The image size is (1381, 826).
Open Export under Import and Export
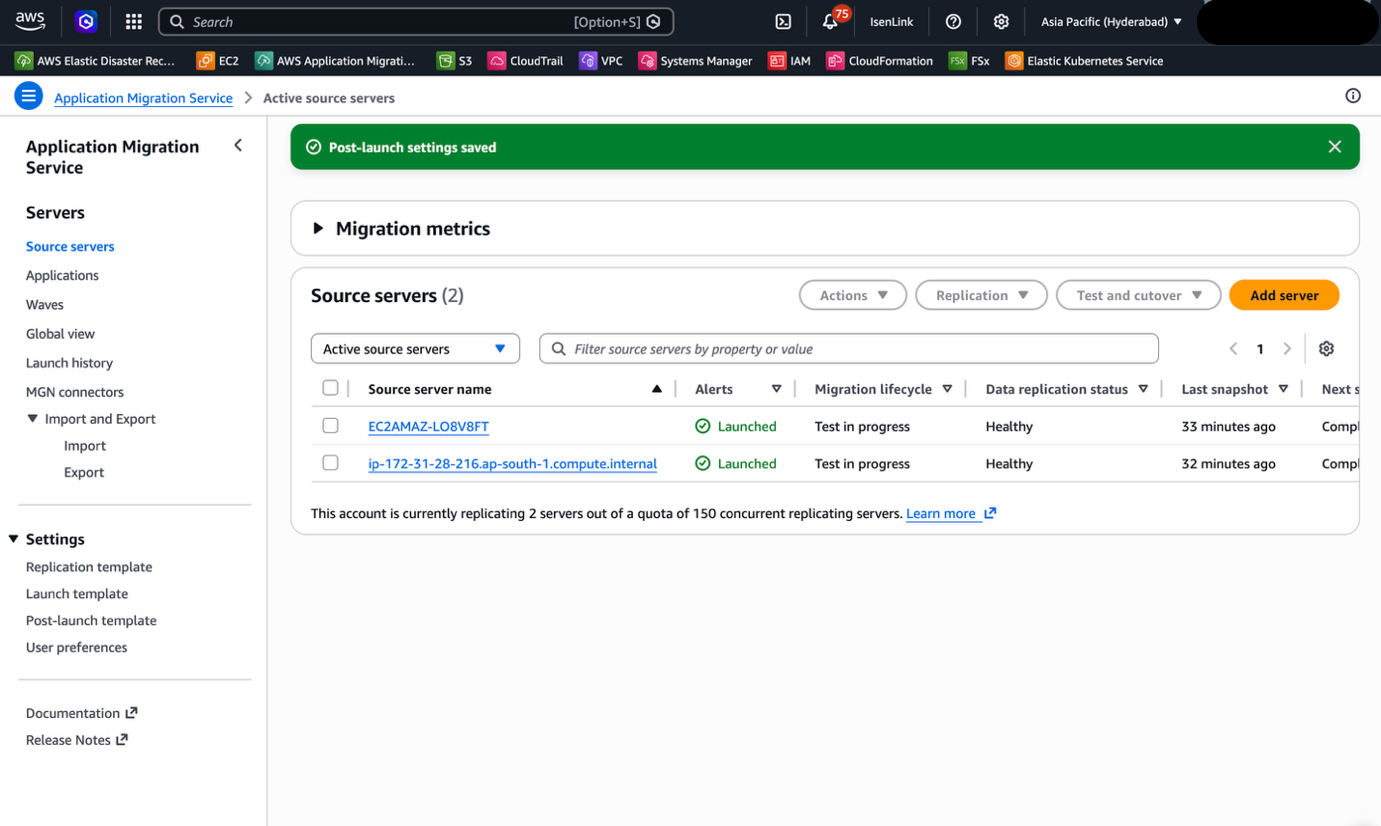(84, 472)
